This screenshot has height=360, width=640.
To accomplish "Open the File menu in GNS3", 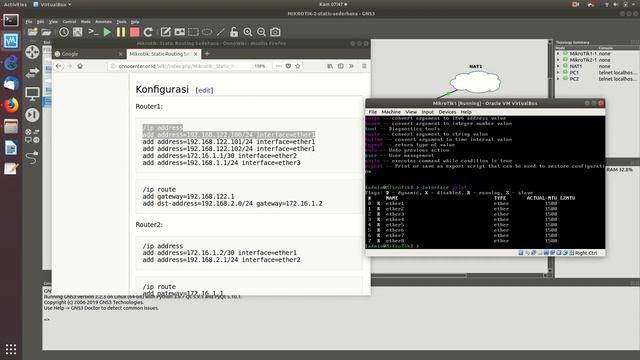I will 29,22.
